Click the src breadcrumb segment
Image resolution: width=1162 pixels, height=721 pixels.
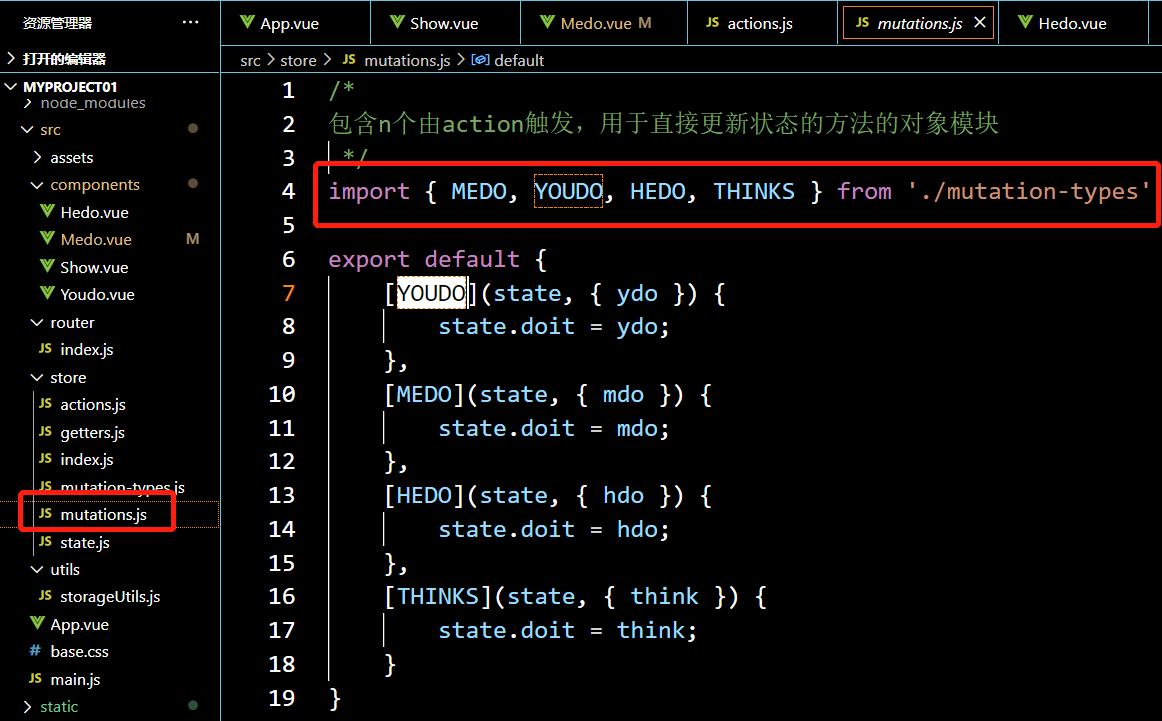(x=250, y=60)
